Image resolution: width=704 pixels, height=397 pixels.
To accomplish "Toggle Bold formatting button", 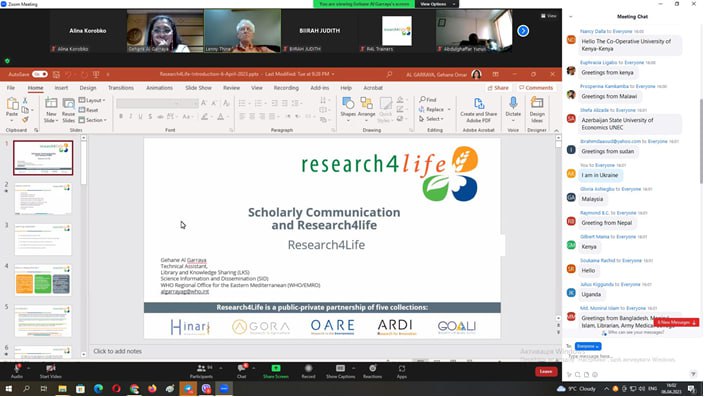I will (121, 117).
